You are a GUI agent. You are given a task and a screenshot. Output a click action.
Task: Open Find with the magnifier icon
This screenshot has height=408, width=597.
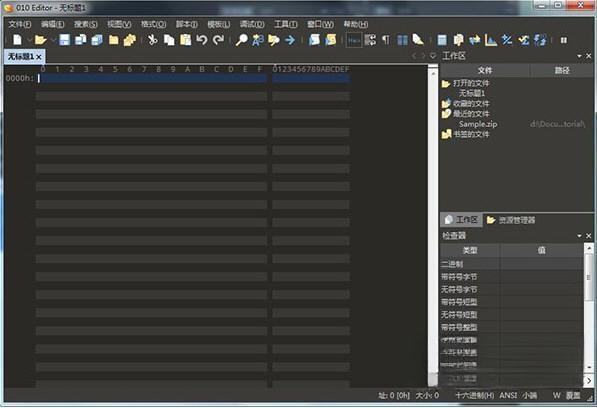tap(241, 40)
